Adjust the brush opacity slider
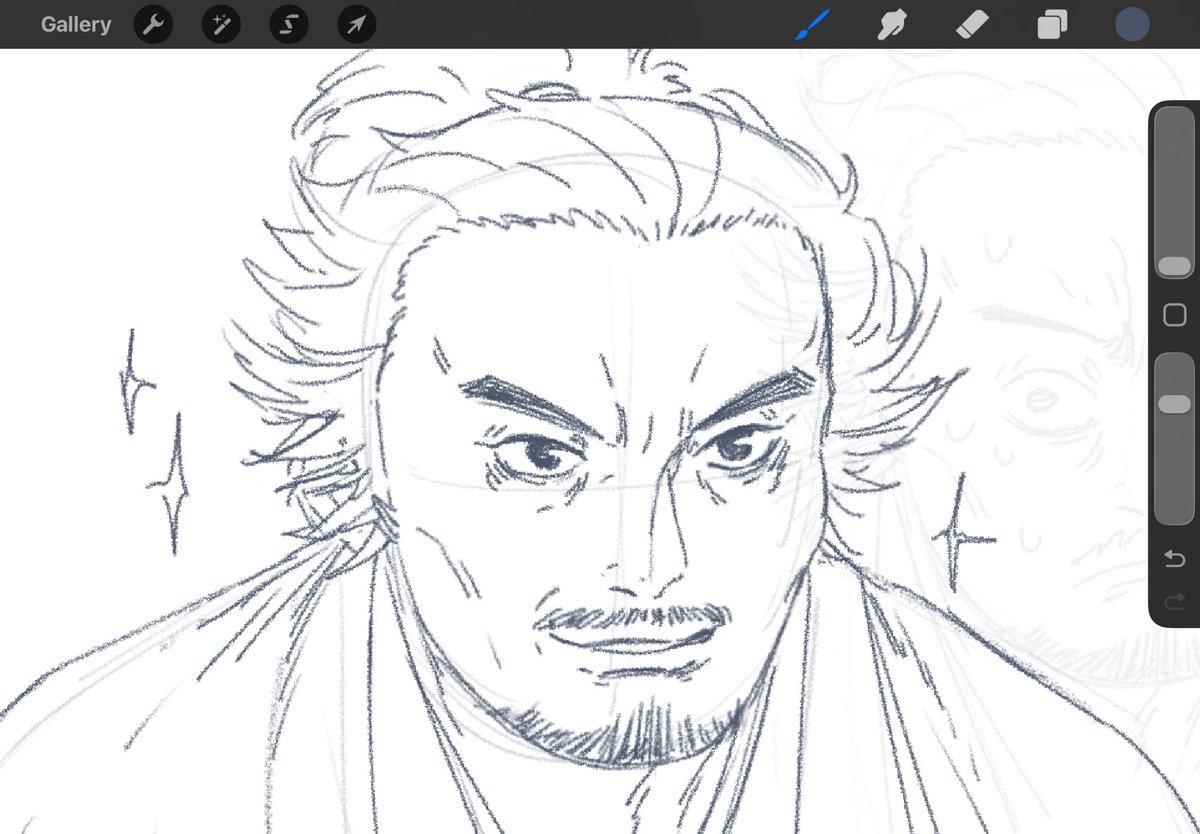Image resolution: width=1200 pixels, height=834 pixels. pyautogui.click(x=1174, y=438)
